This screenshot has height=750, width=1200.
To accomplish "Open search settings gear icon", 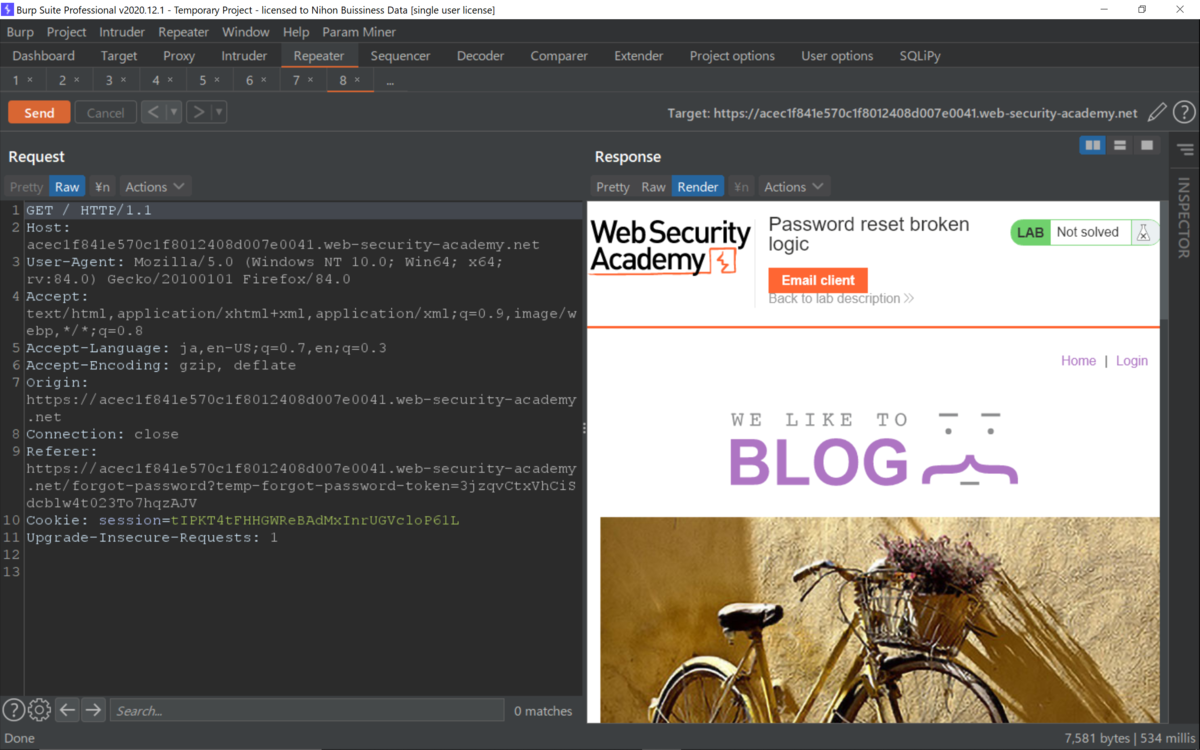I will click(39, 710).
